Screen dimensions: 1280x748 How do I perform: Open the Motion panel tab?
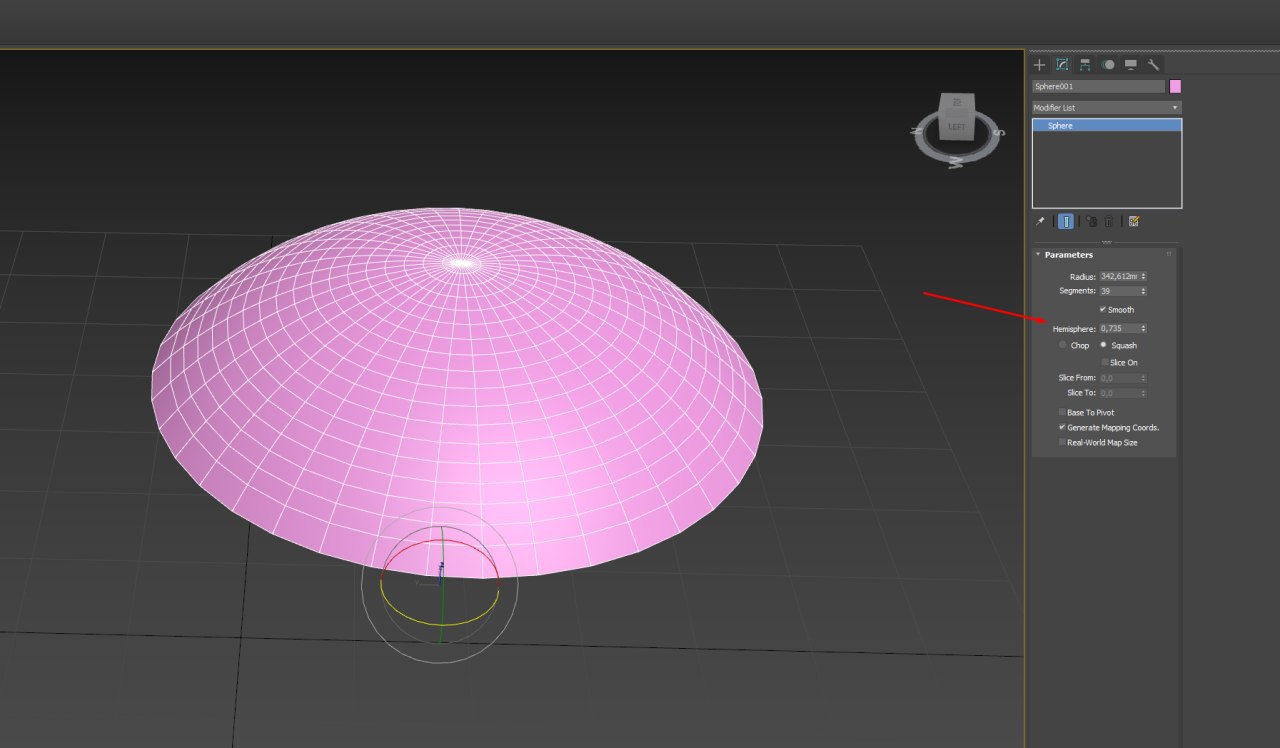1108,64
